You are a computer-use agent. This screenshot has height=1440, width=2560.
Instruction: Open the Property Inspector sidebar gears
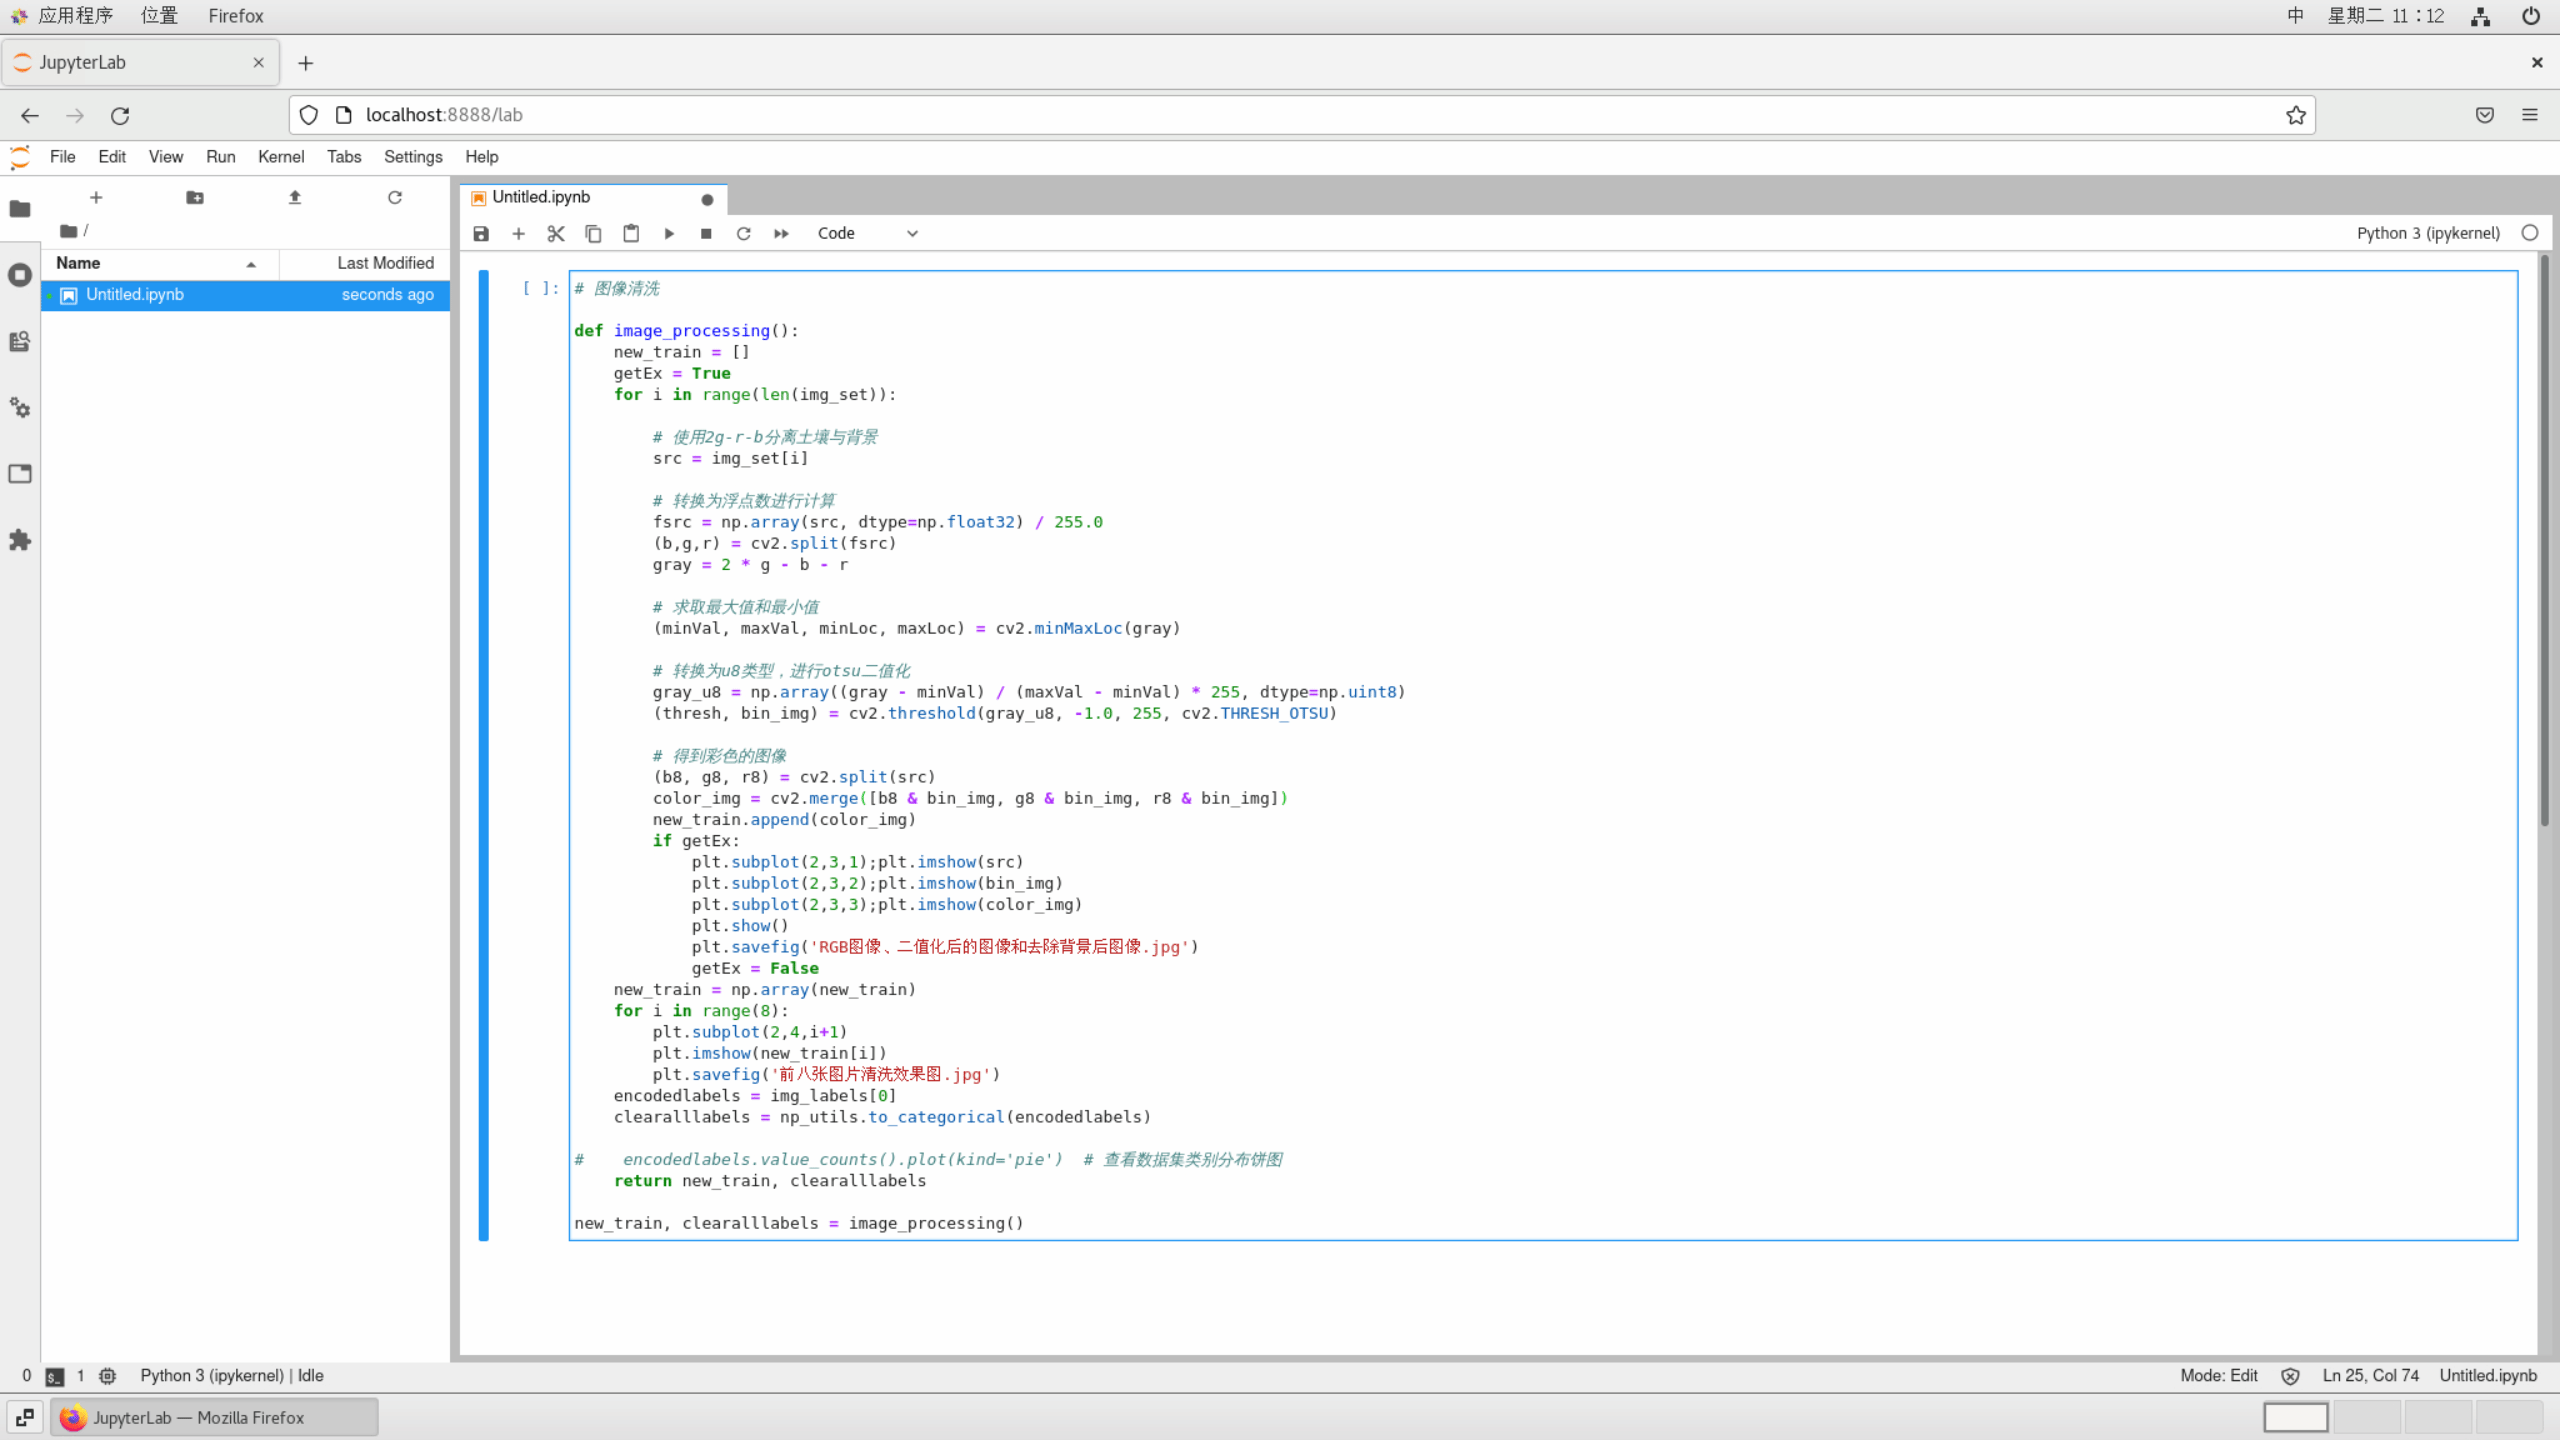[x=20, y=407]
